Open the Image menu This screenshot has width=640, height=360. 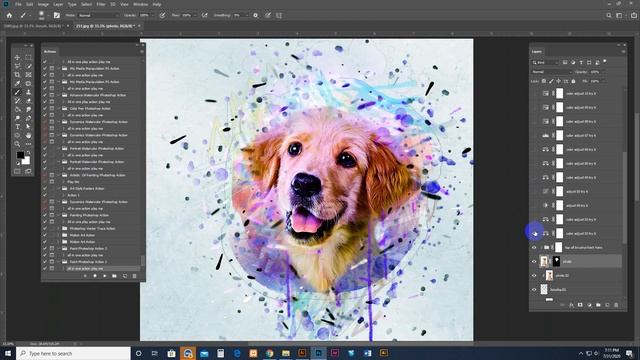coord(43,4)
